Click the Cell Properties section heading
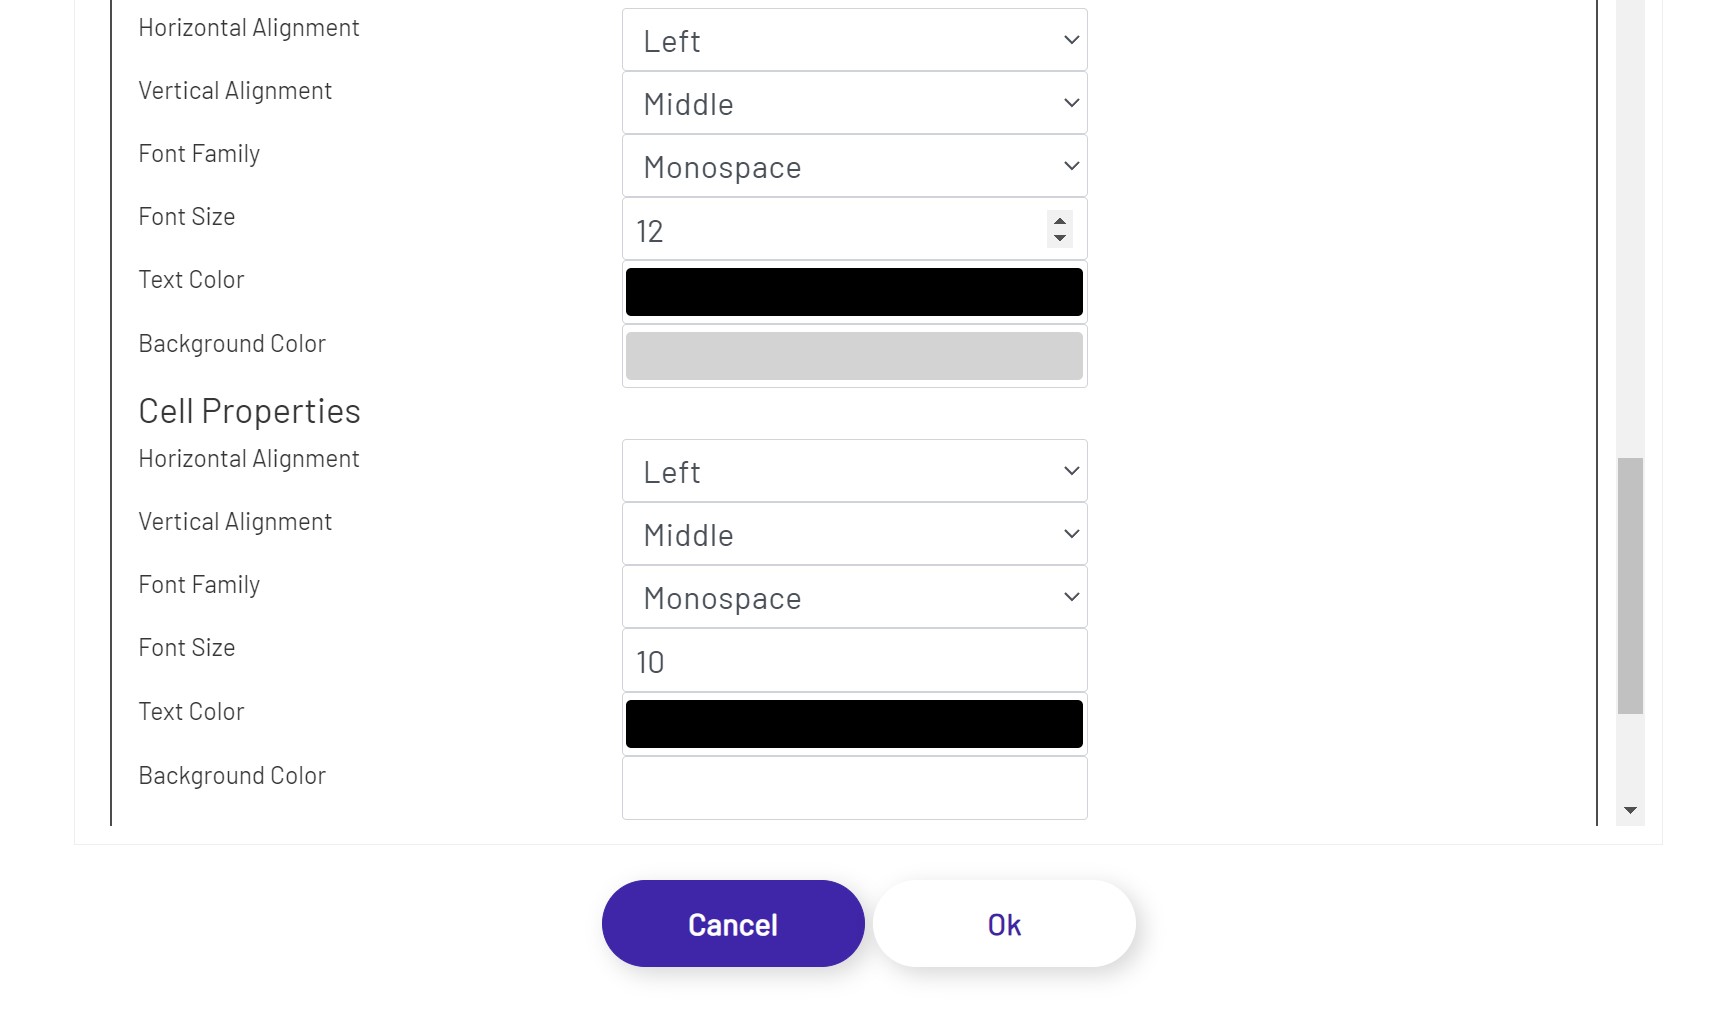Viewport: 1734px width, 1018px height. point(249,410)
